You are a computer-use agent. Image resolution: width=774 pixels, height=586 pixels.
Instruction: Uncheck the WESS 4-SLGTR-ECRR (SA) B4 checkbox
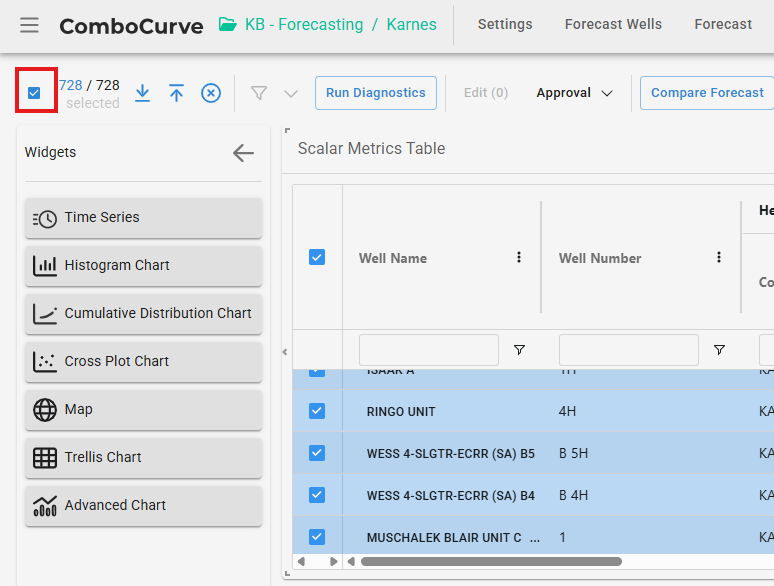coord(317,495)
